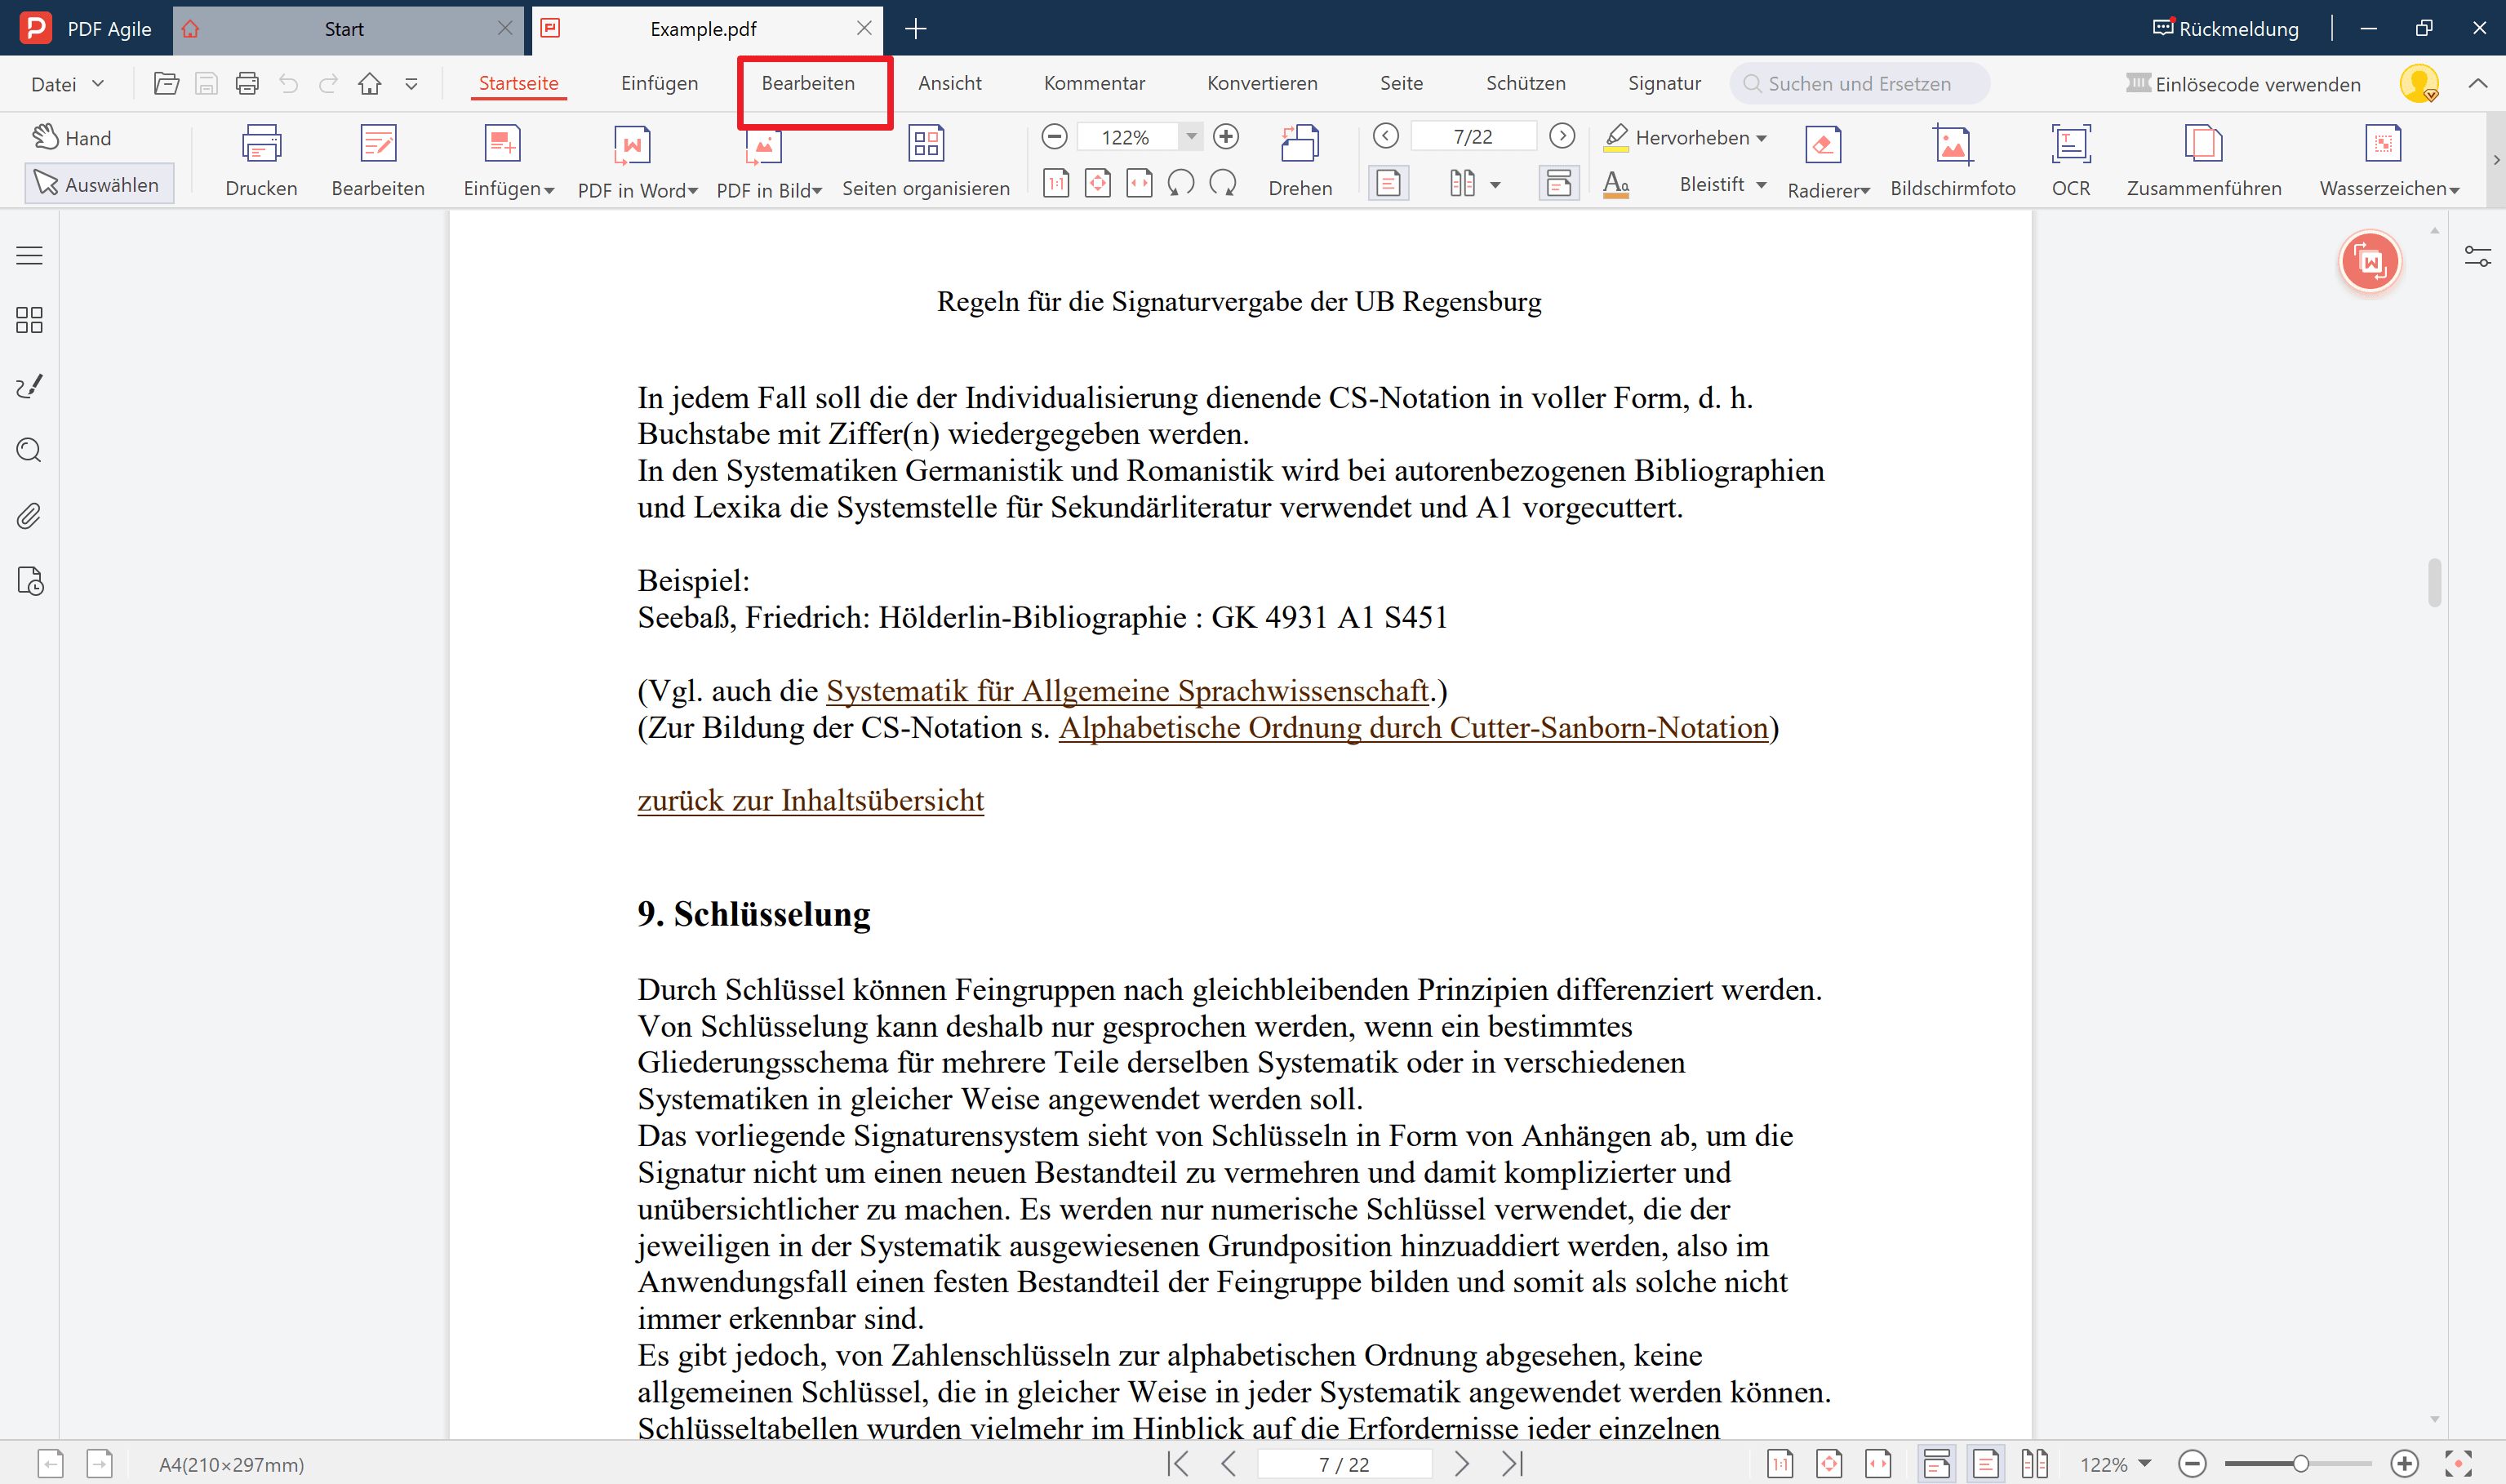Open the thumbnails panel in sidebar
The width and height of the screenshot is (2506, 1484).
(30, 320)
